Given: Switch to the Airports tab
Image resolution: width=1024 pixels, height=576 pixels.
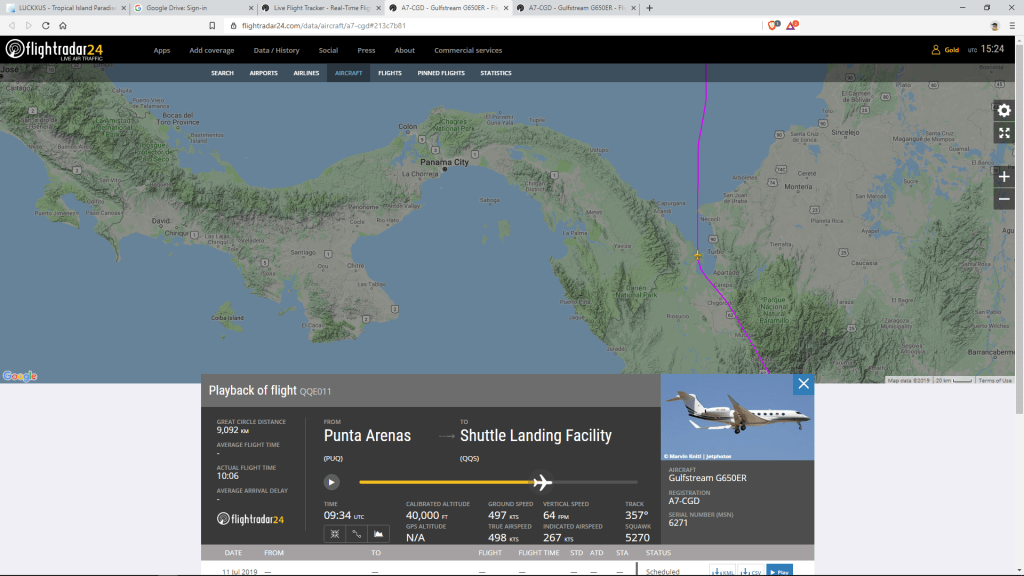Looking at the screenshot, I should (x=263, y=73).
